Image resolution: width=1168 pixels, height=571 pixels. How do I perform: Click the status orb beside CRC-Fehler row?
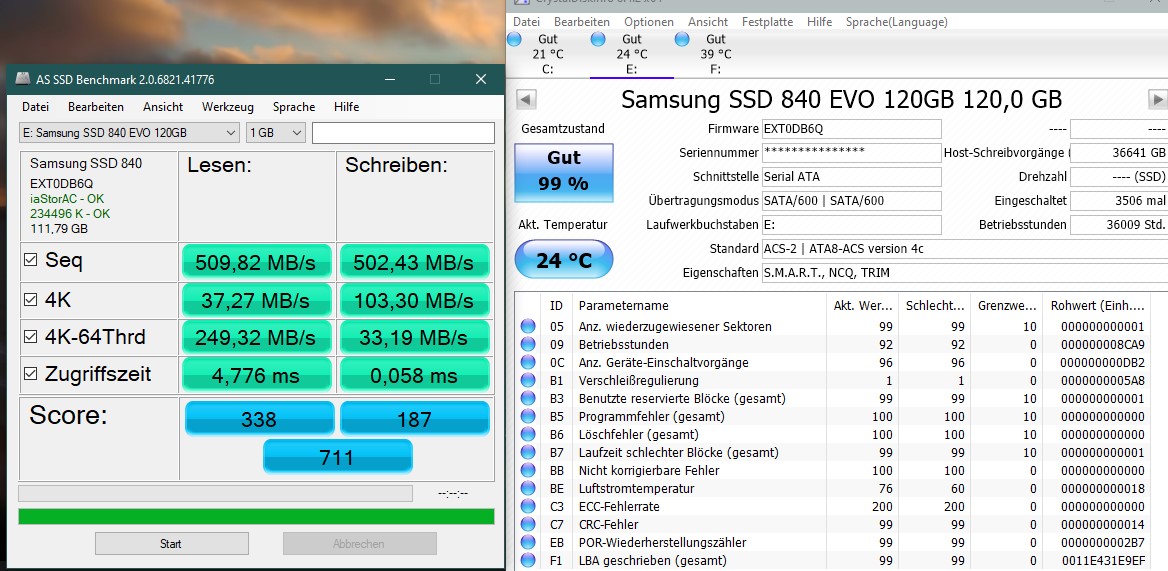528,524
